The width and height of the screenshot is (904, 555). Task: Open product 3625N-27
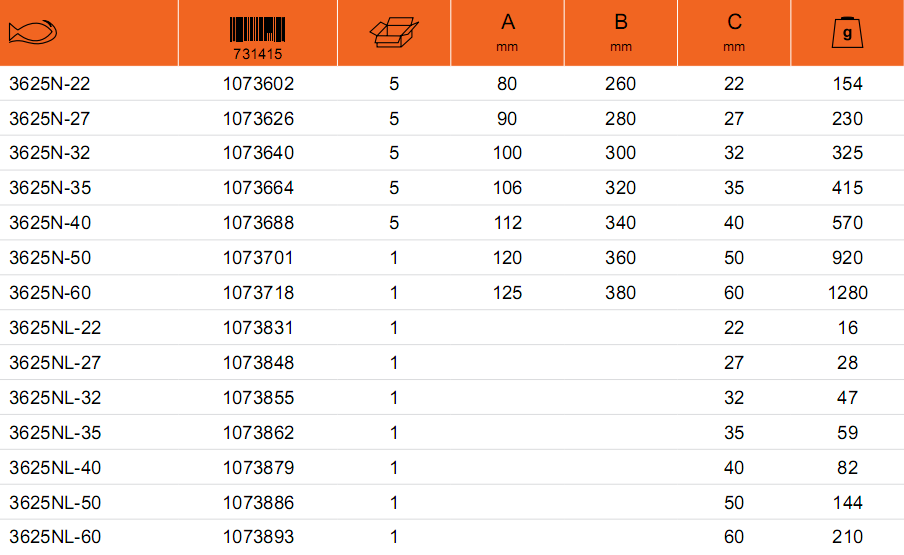(x=50, y=119)
